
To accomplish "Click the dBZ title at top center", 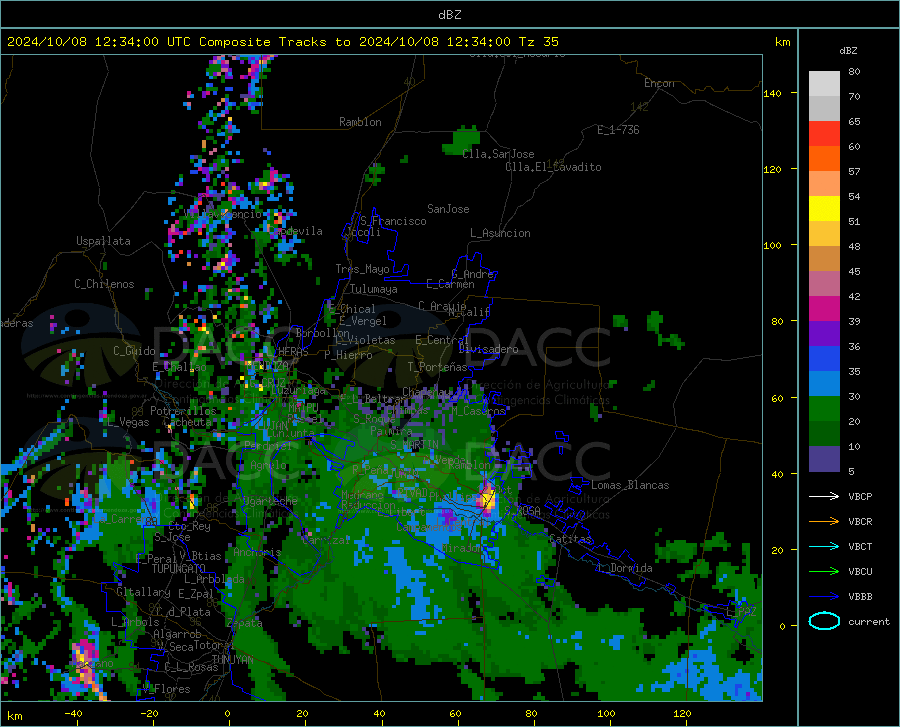I will tap(449, 15).
